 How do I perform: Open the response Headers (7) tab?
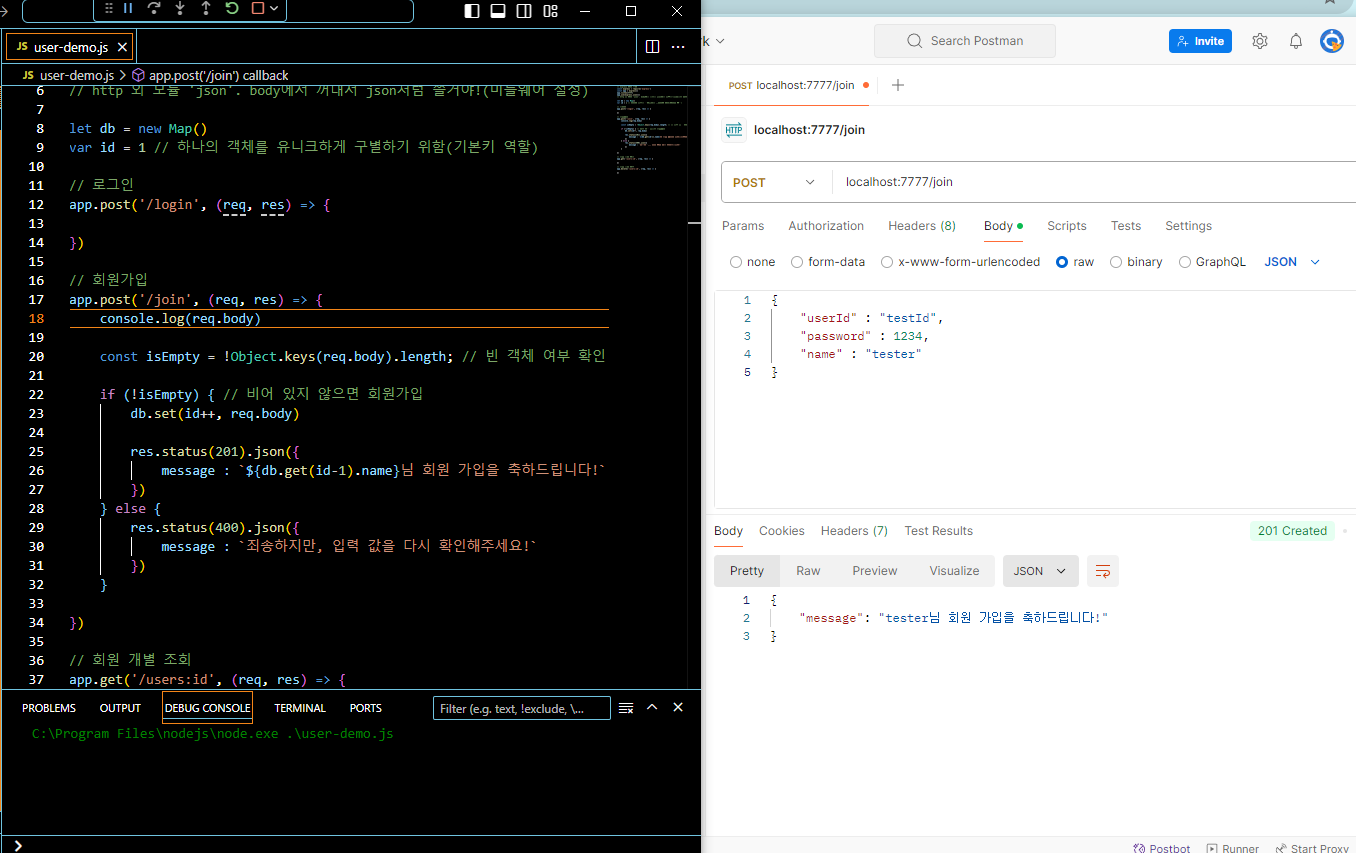click(854, 531)
